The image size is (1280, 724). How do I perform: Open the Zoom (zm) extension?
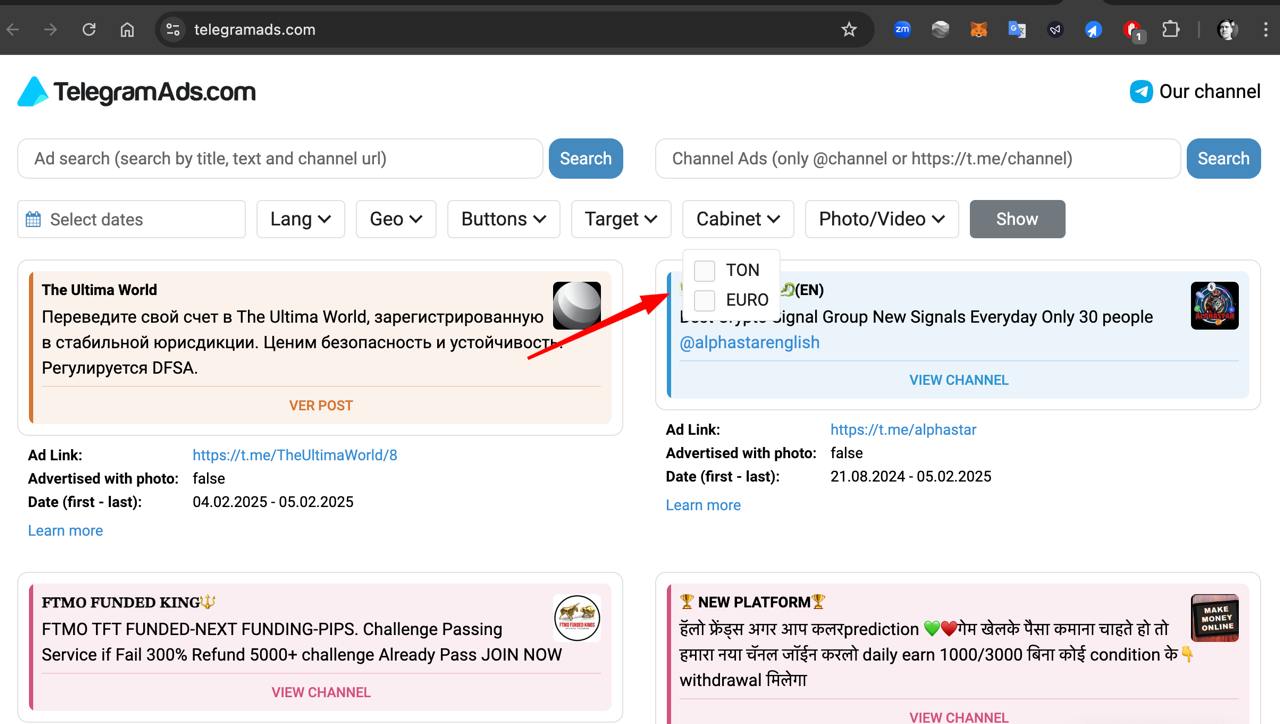[902, 30]
